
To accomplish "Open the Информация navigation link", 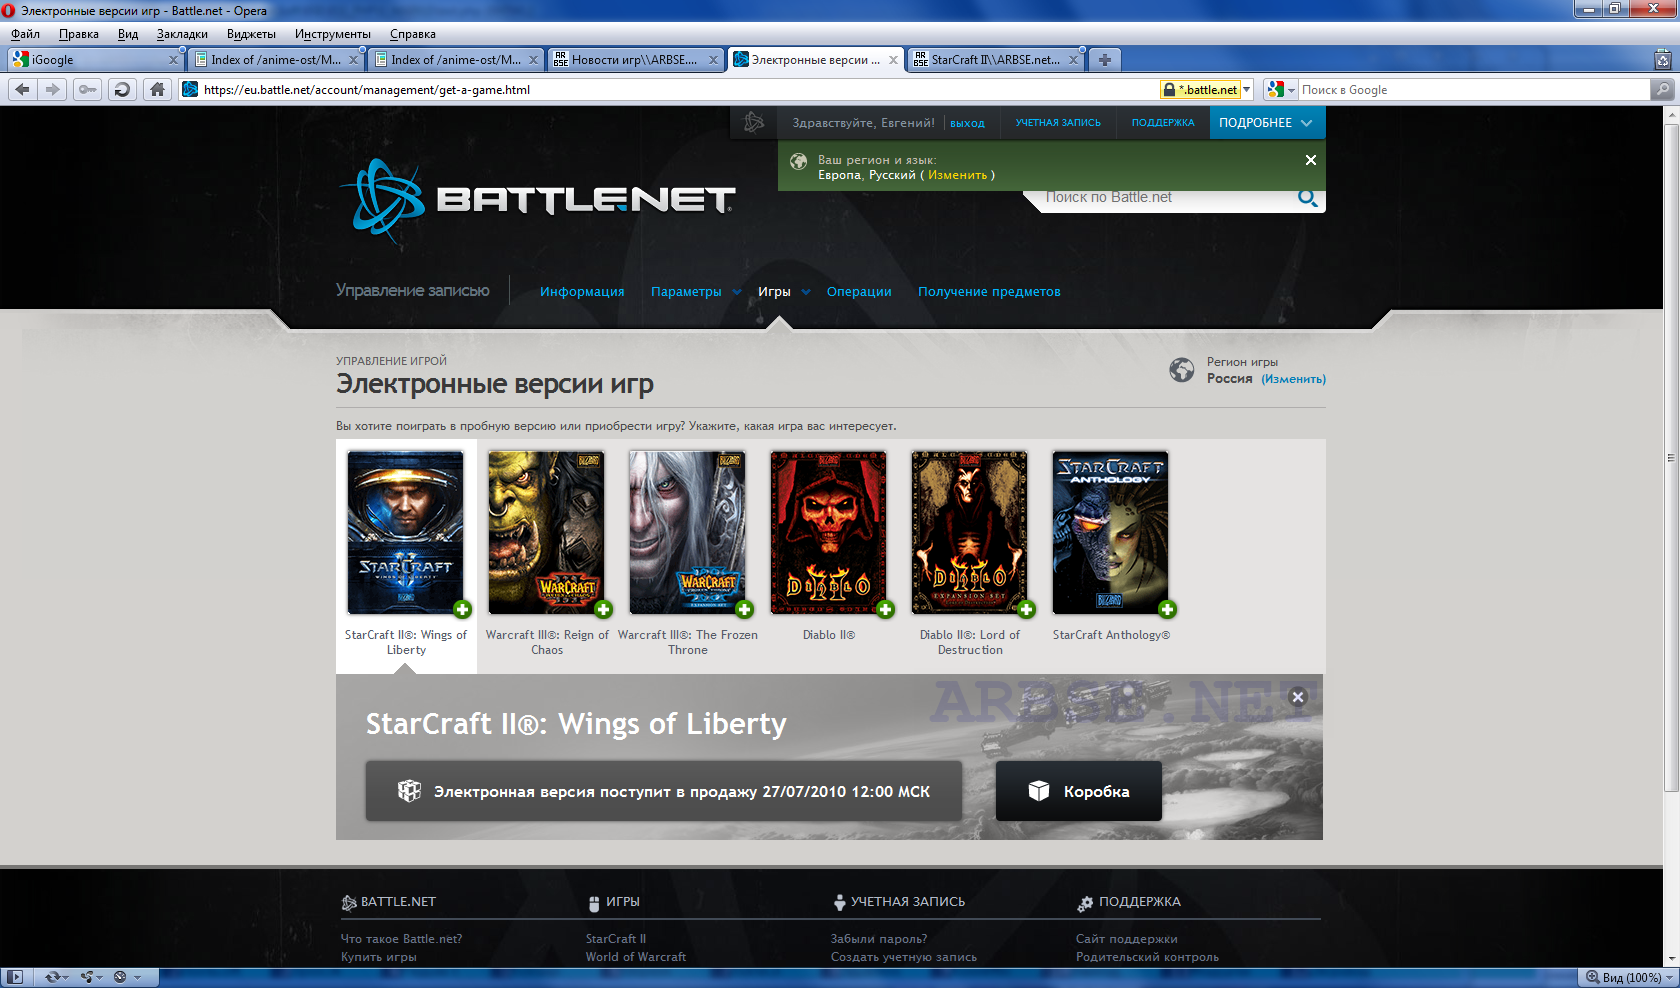I will pos(582,292).
